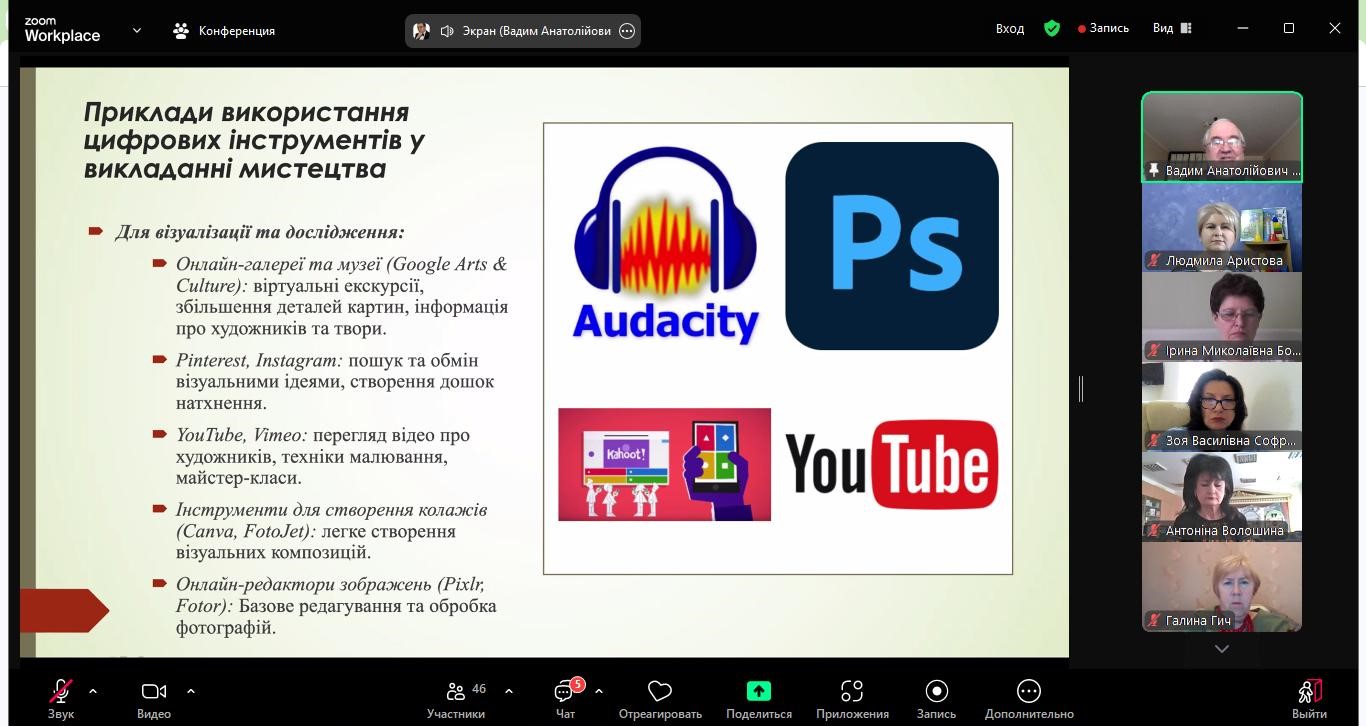Expand chat options arrow next to Чат
The height and width of the screenshot is (726, 1366).
[599, 691]
